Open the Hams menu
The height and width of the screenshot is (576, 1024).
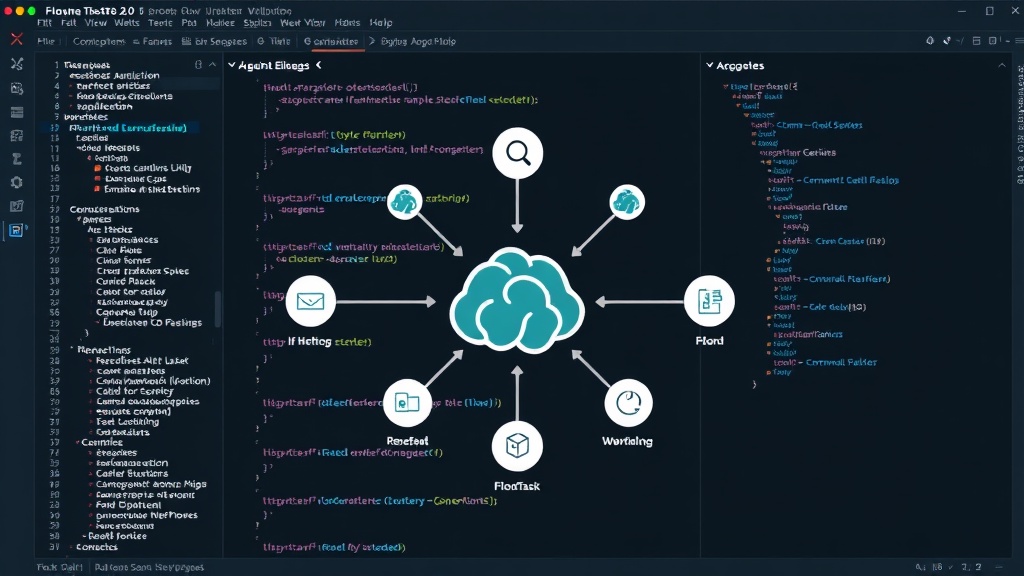point(347,22)
